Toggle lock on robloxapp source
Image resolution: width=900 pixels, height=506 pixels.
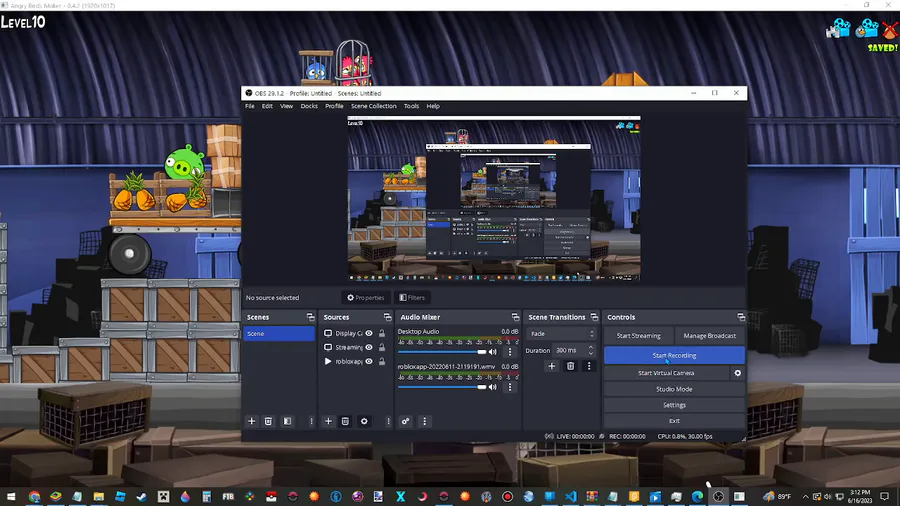click(382, 361)
